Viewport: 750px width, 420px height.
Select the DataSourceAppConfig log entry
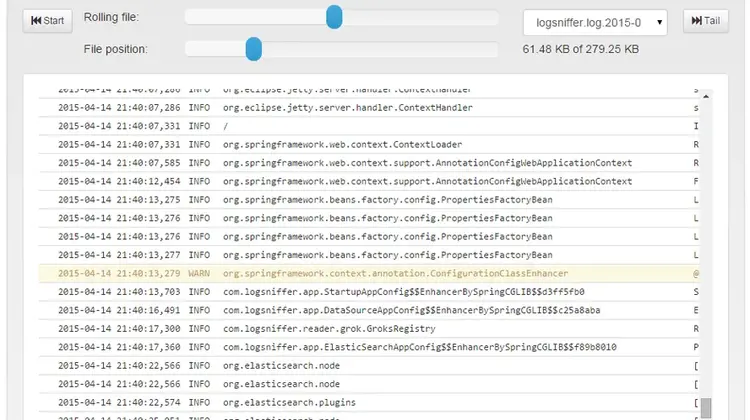pyautogui.click(x=369, y=310)
